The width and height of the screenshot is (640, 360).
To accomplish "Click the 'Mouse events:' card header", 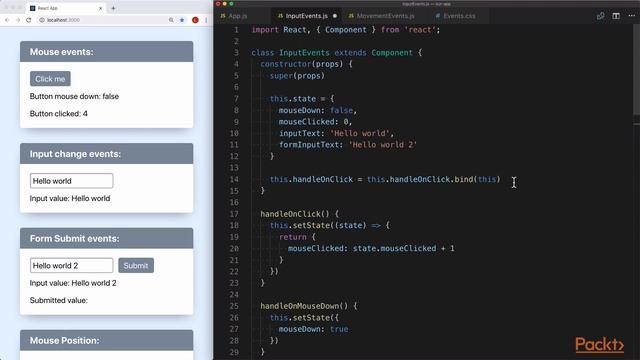I will [107, 52].
